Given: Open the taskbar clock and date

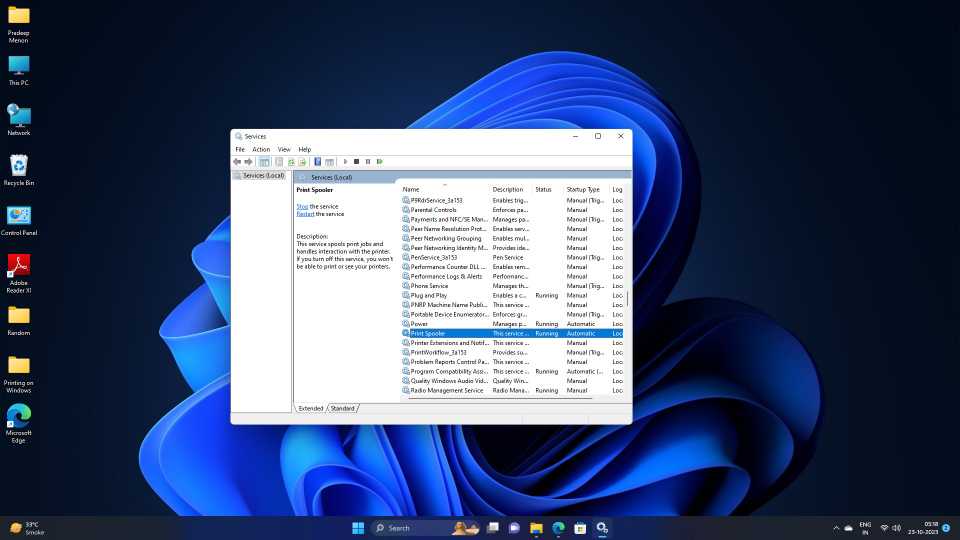Looking at the screenshot, I should [x=923, y=528].
